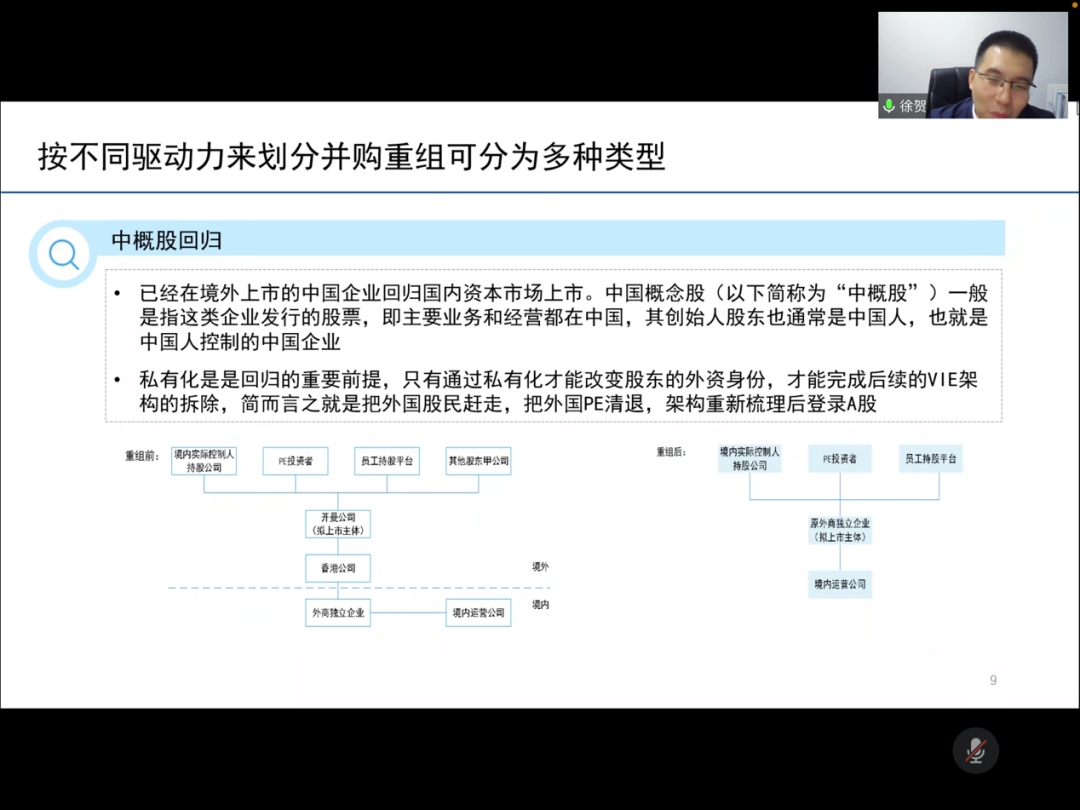Select the 原外商独立企业（拟上市主体）box in 重组后
The image size is (1080, 810).
pos(840,528)
